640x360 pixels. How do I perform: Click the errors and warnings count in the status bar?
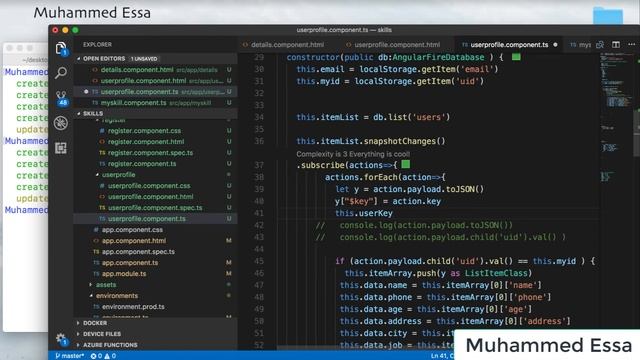coord(103,356)
